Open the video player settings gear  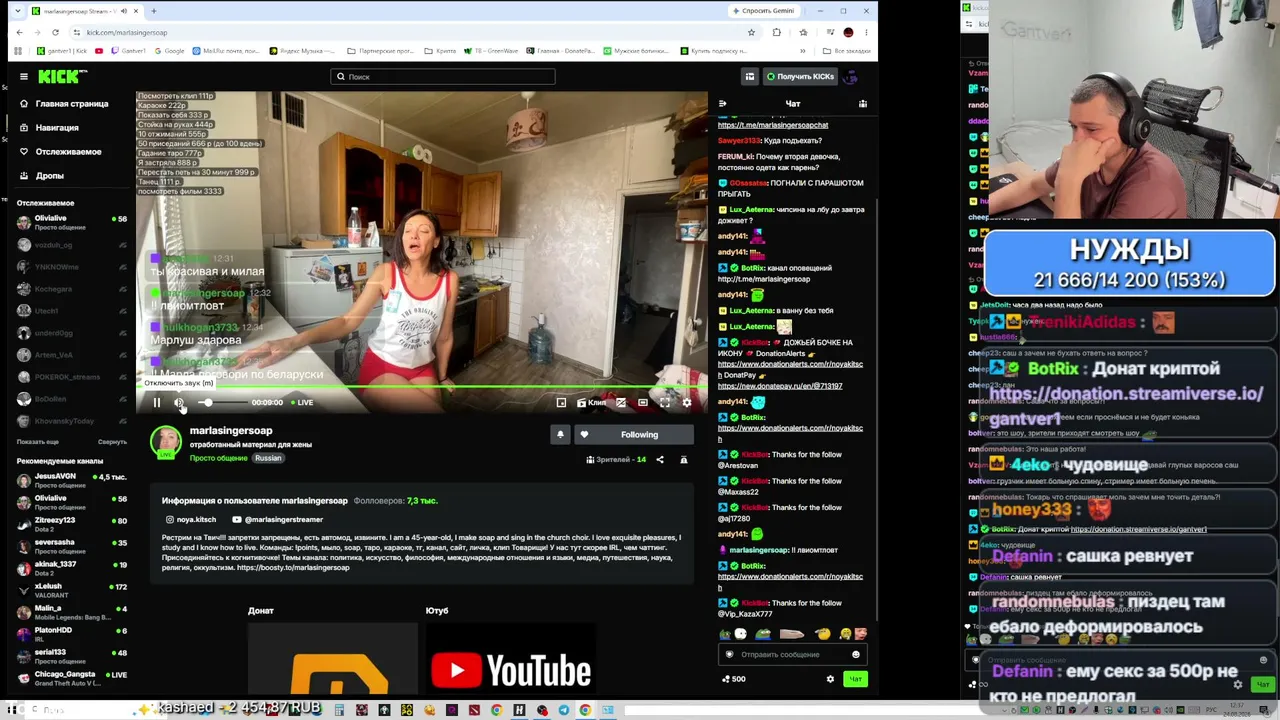coord(687,403)
